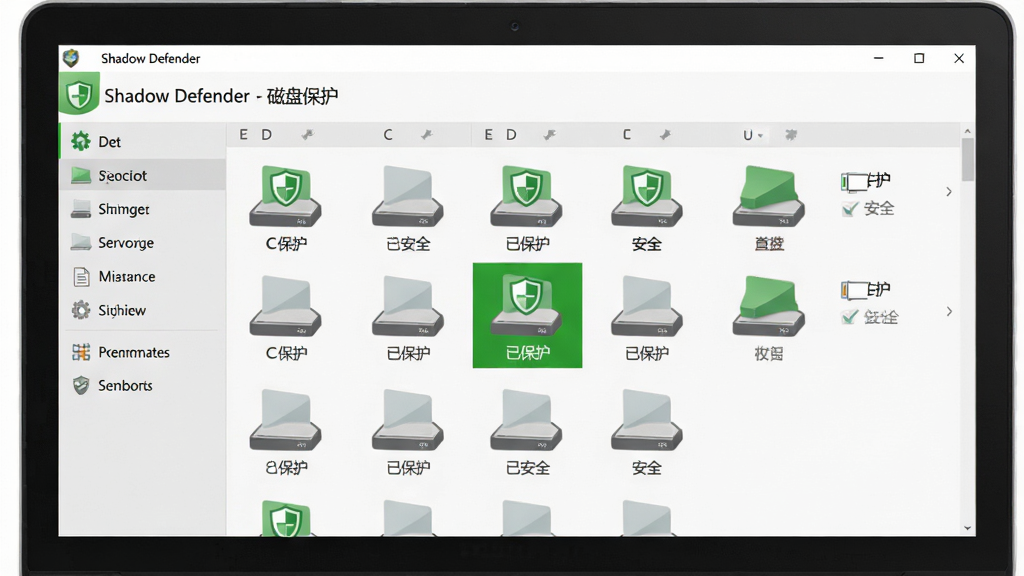Go to the Servorge sidebar section
The image size is (1024, 576).
pos(142,242)
